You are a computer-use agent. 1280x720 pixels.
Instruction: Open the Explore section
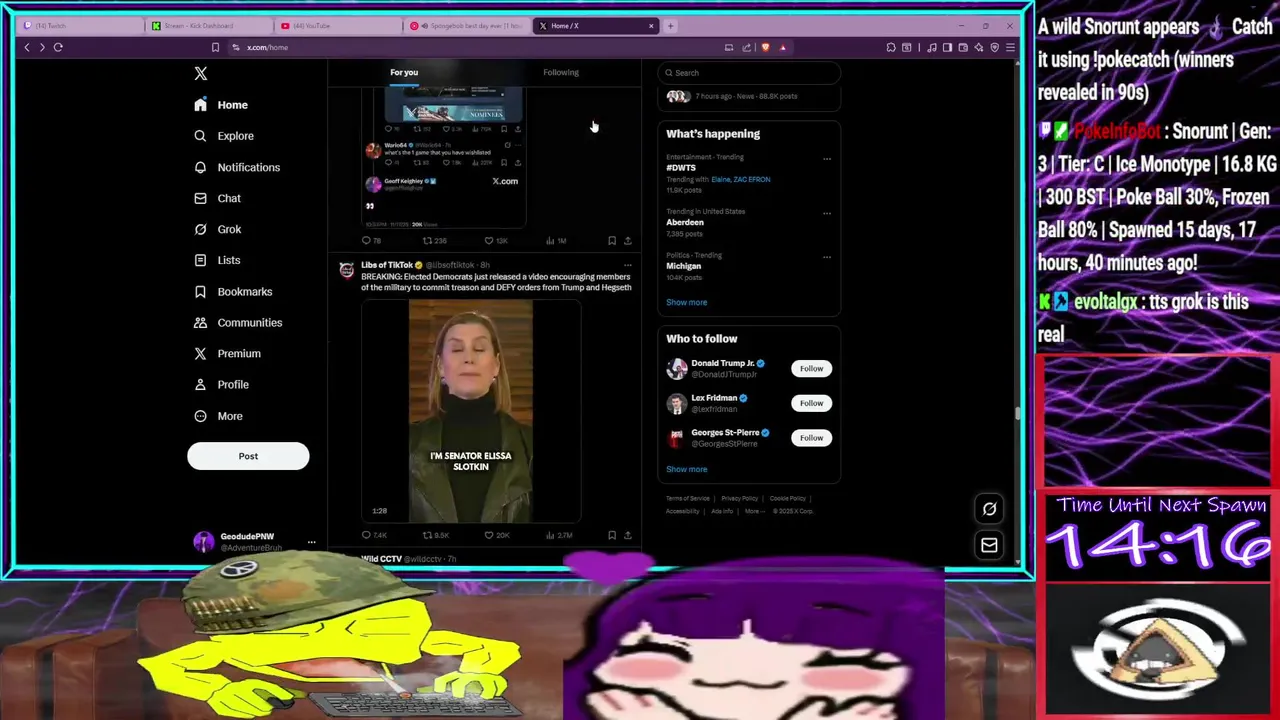223,136
